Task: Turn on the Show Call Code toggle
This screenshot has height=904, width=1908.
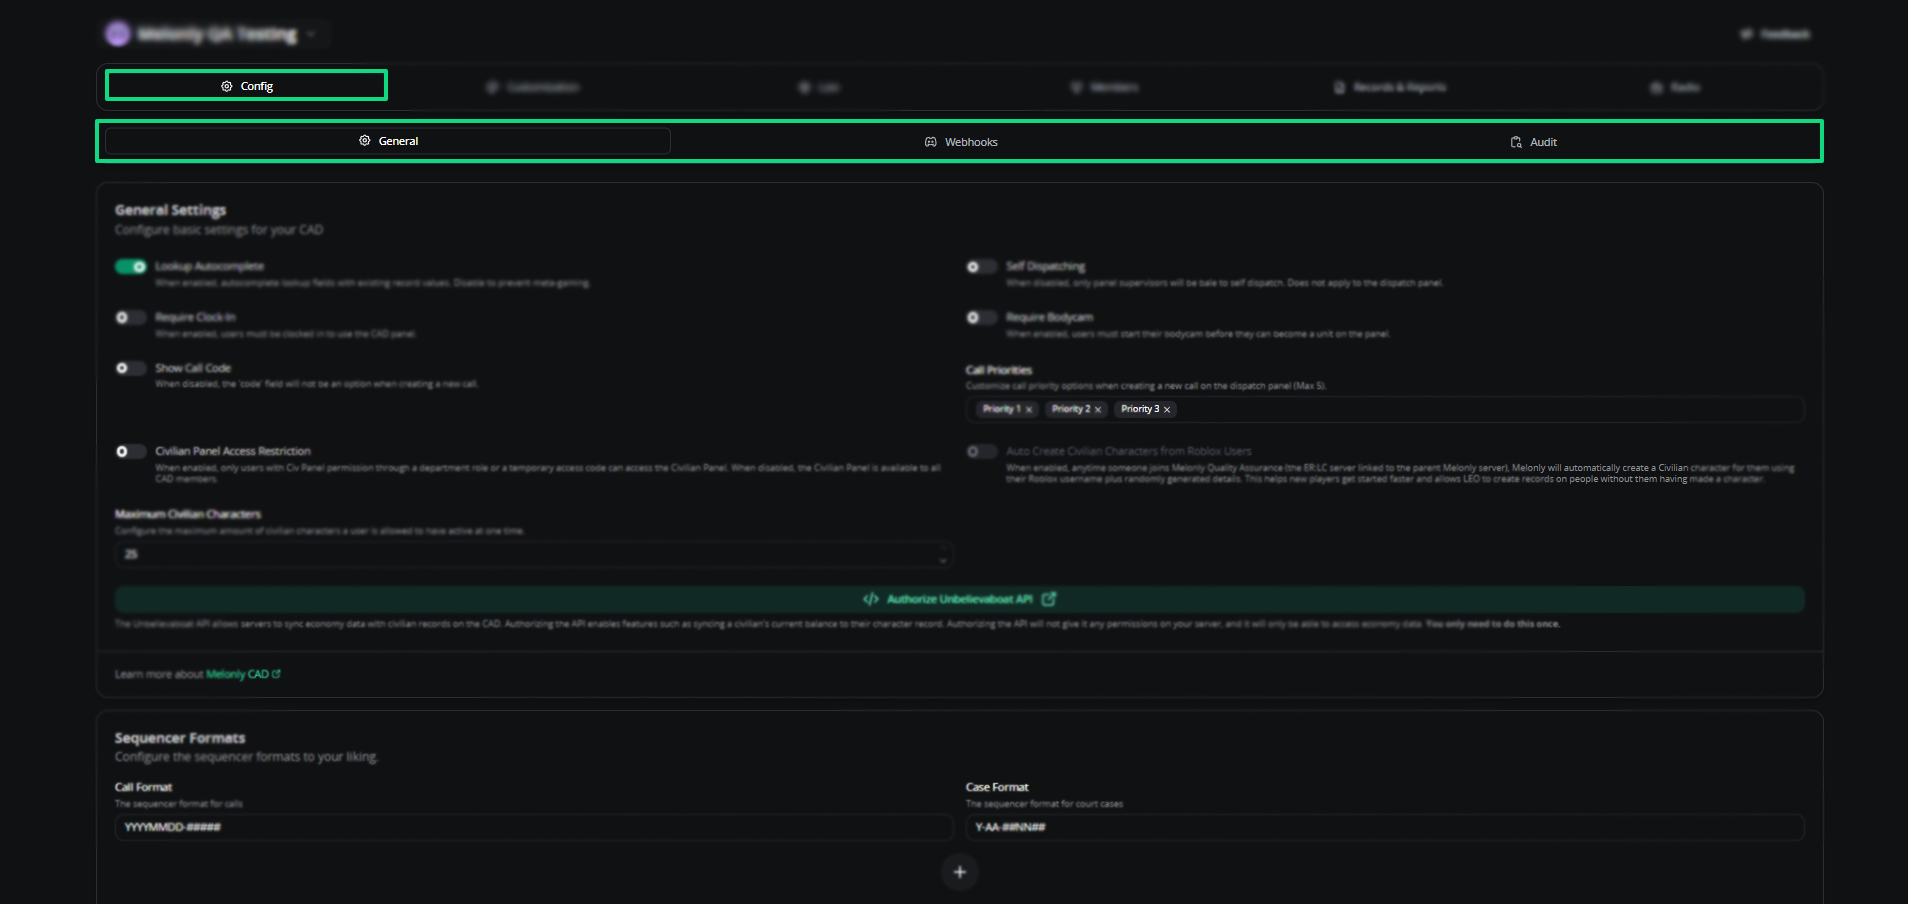Action: [x=131, y=368]
